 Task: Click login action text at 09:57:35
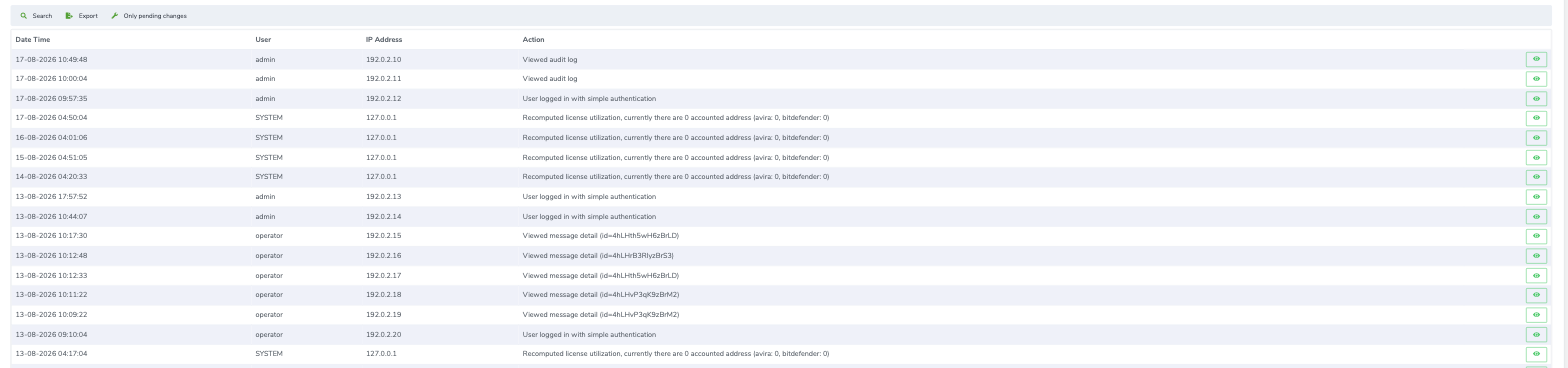[x=589, y=99]
